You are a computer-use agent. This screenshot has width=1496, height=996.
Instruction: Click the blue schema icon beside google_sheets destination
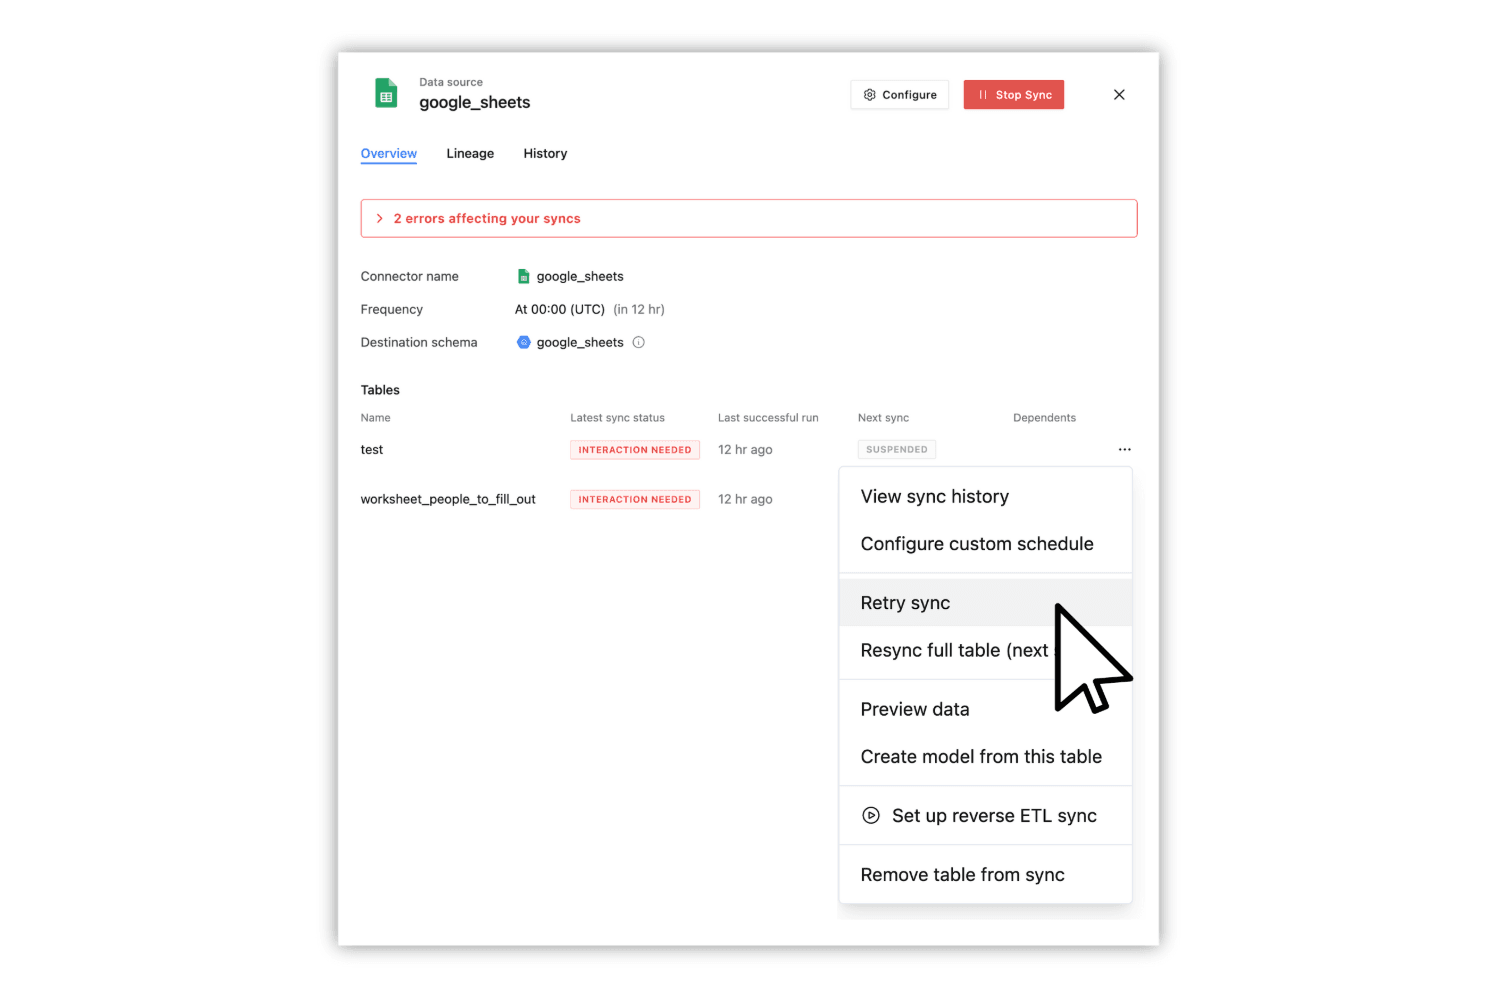point(524,342)
